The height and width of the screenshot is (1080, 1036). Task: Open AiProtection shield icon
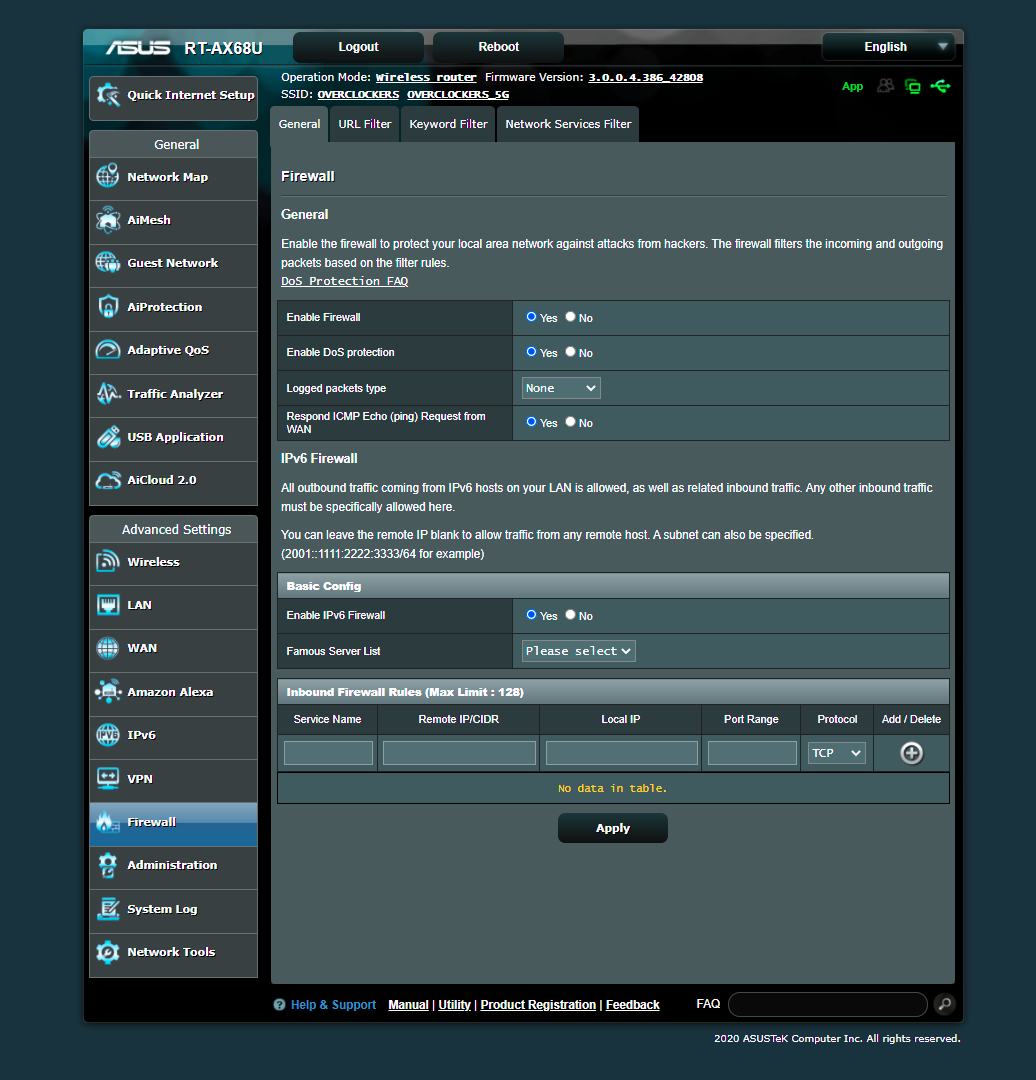[x=108, y=307]
